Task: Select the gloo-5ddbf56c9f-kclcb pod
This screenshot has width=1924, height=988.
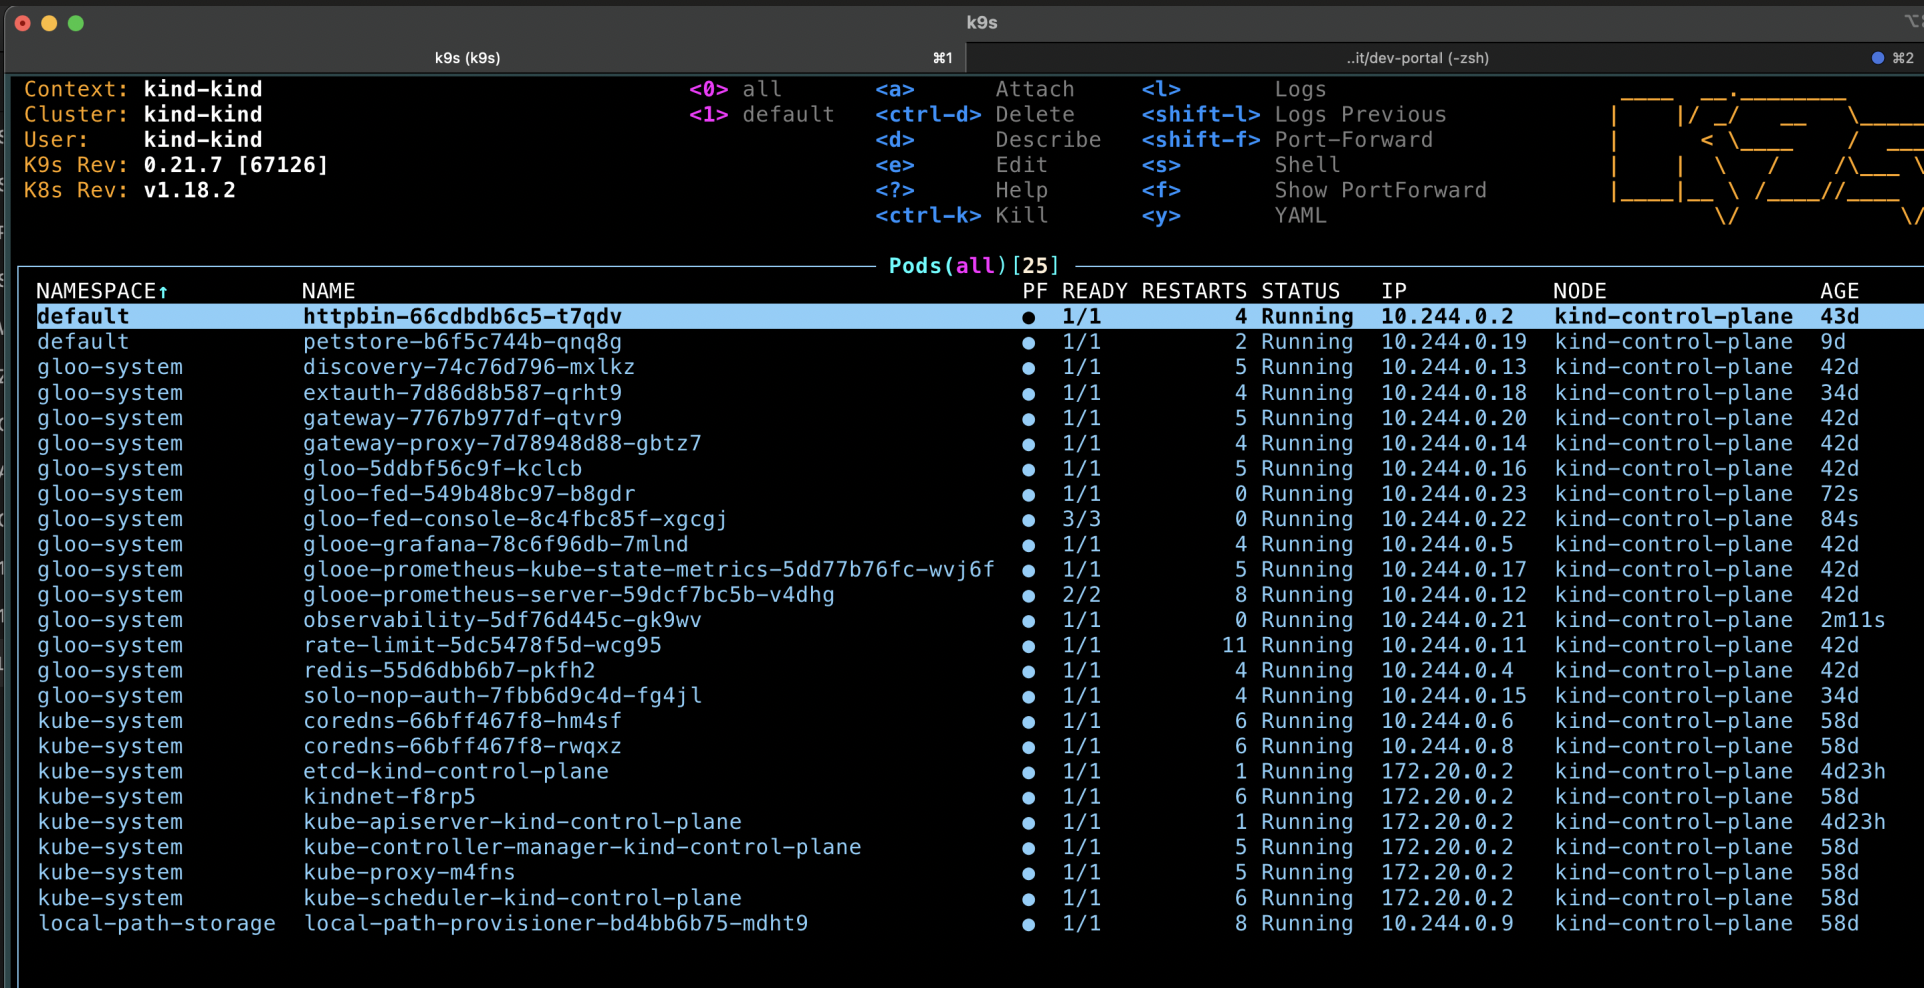Action: click(x=442, y=468)
